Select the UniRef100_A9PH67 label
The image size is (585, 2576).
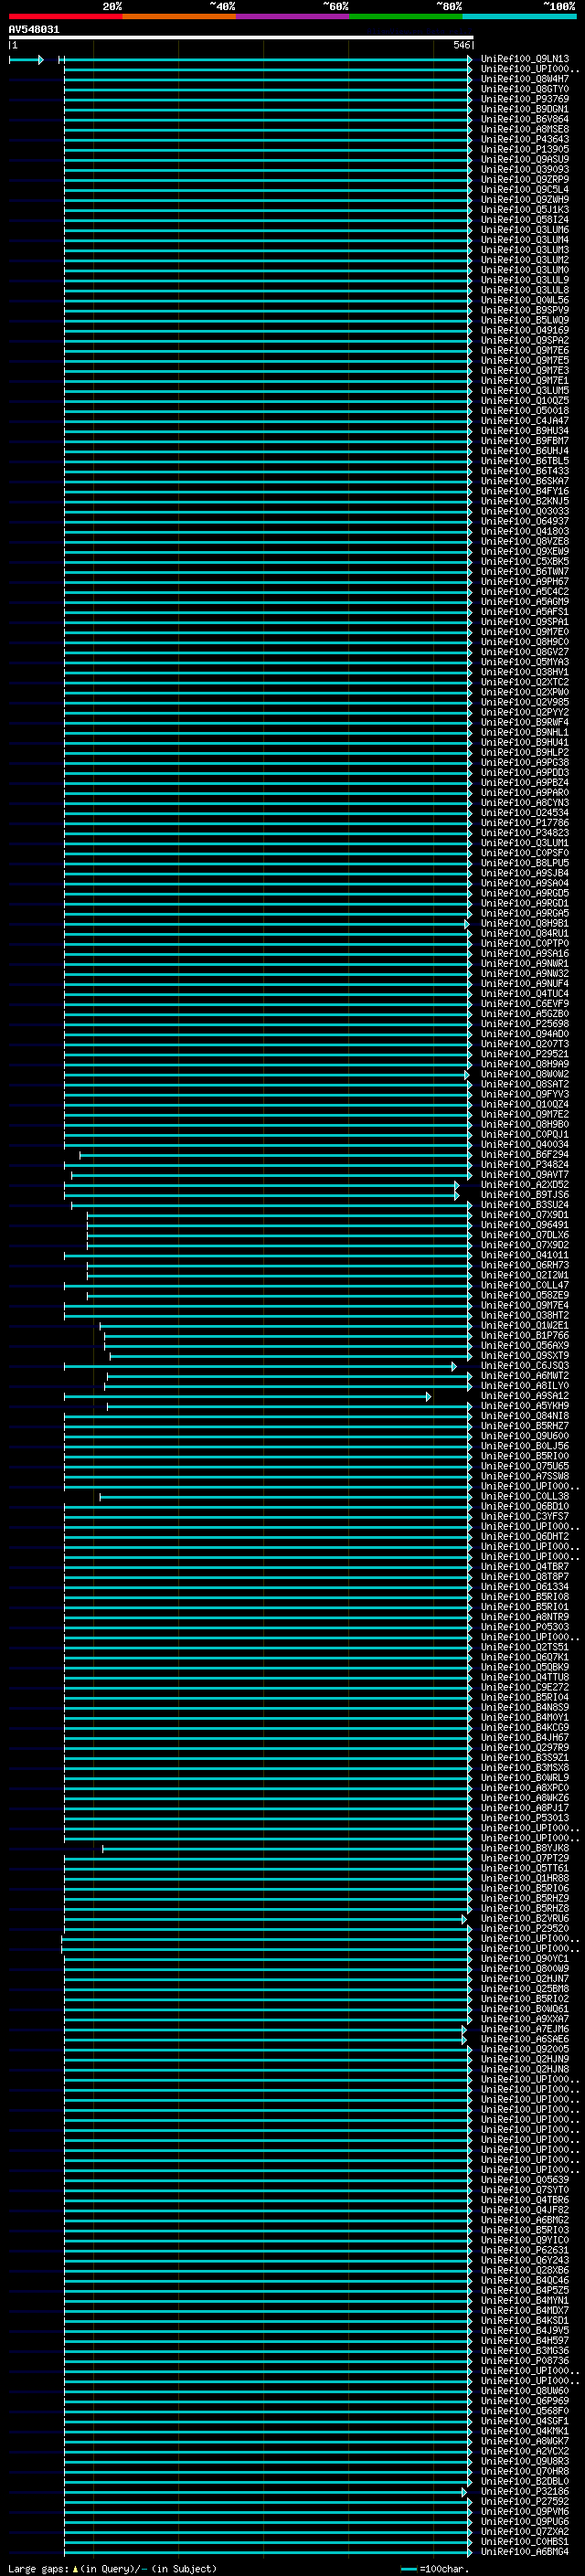click(525, 581)
